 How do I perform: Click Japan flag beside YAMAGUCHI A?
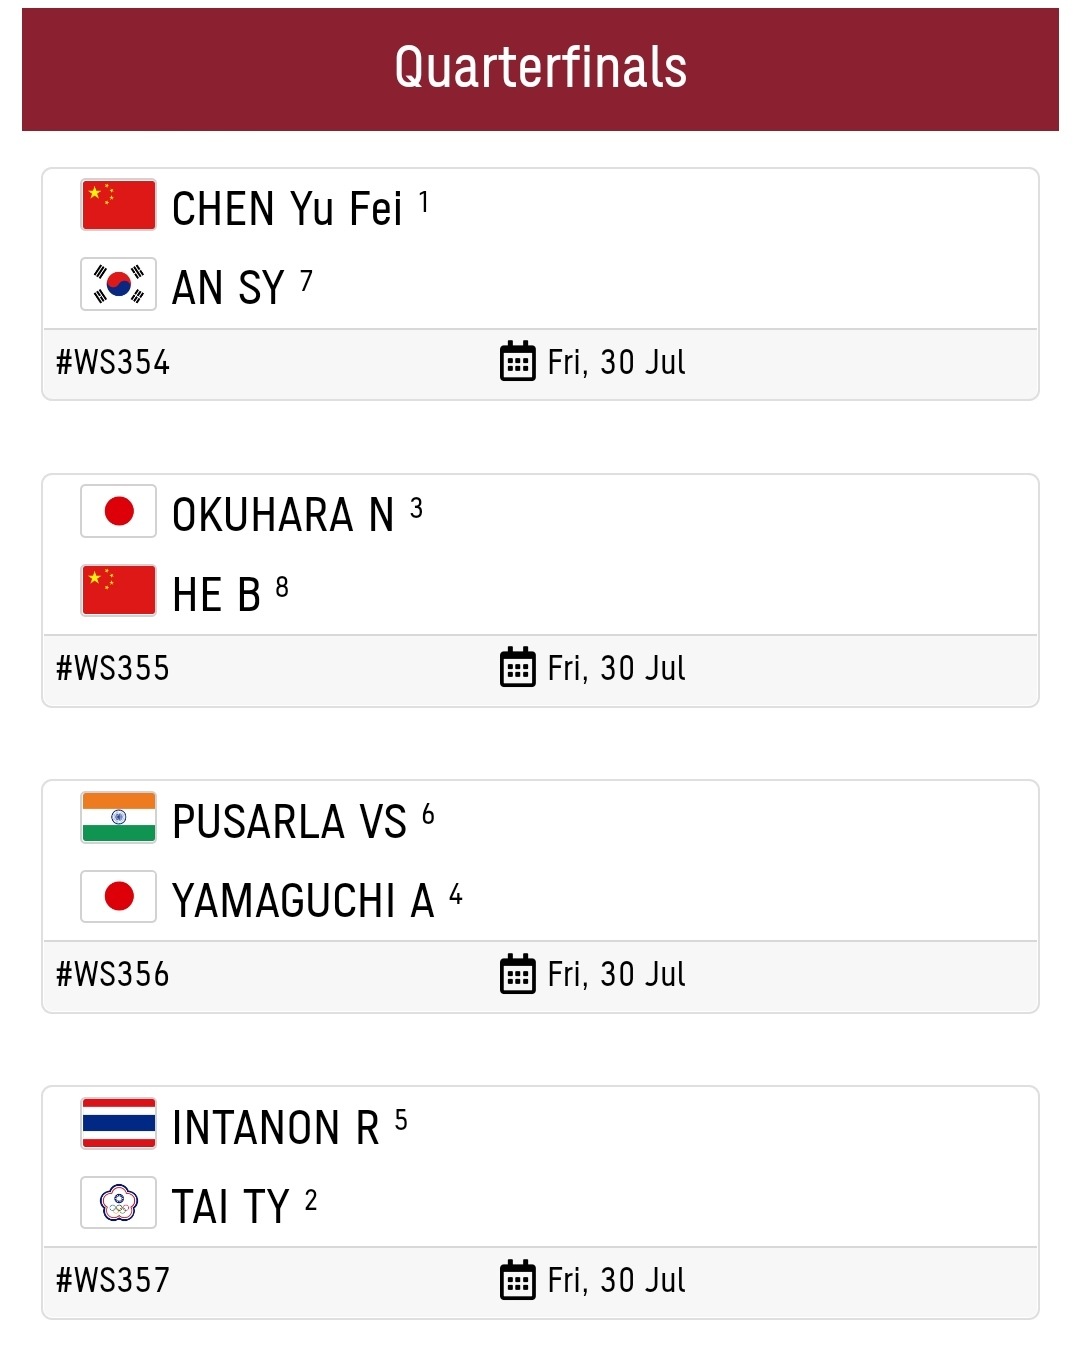118,896
